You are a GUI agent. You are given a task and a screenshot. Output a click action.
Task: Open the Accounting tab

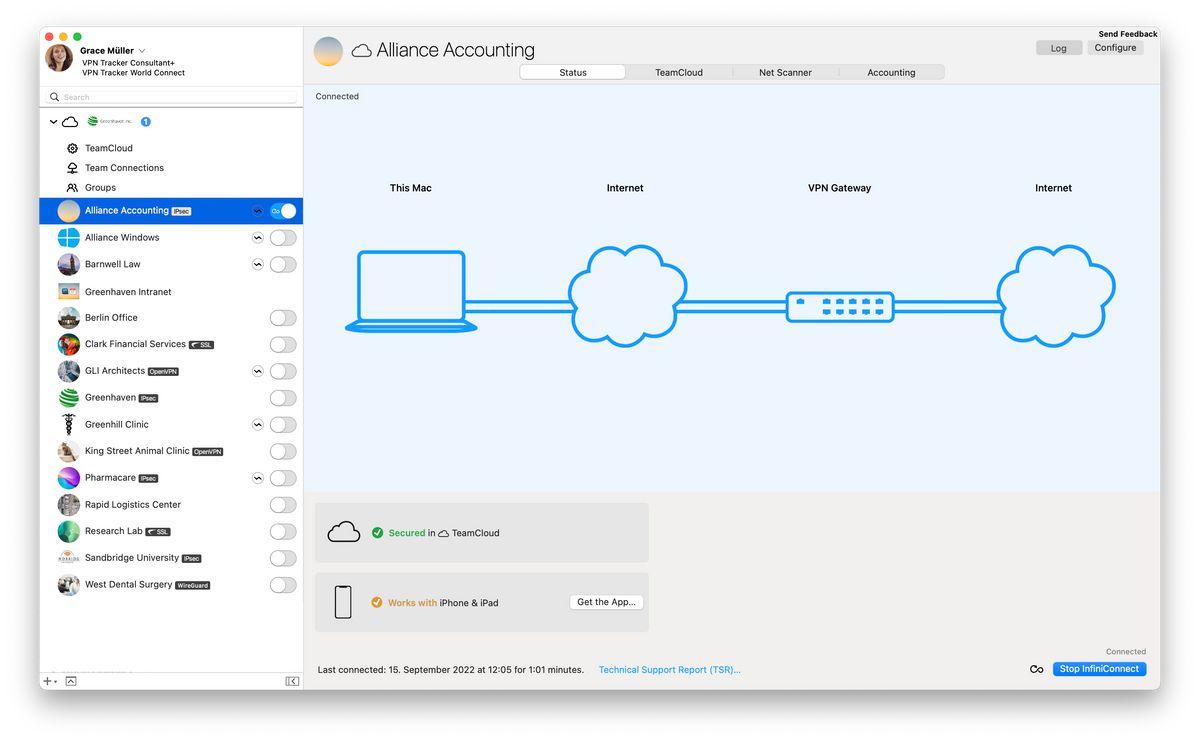pyautogui.click(x=891, y=72)
